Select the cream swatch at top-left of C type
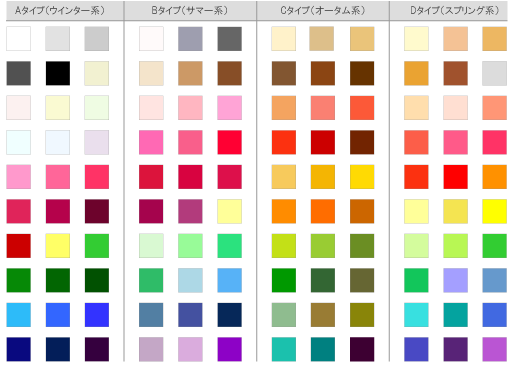Viewport: 511px width, 372px height. [284, 39]
